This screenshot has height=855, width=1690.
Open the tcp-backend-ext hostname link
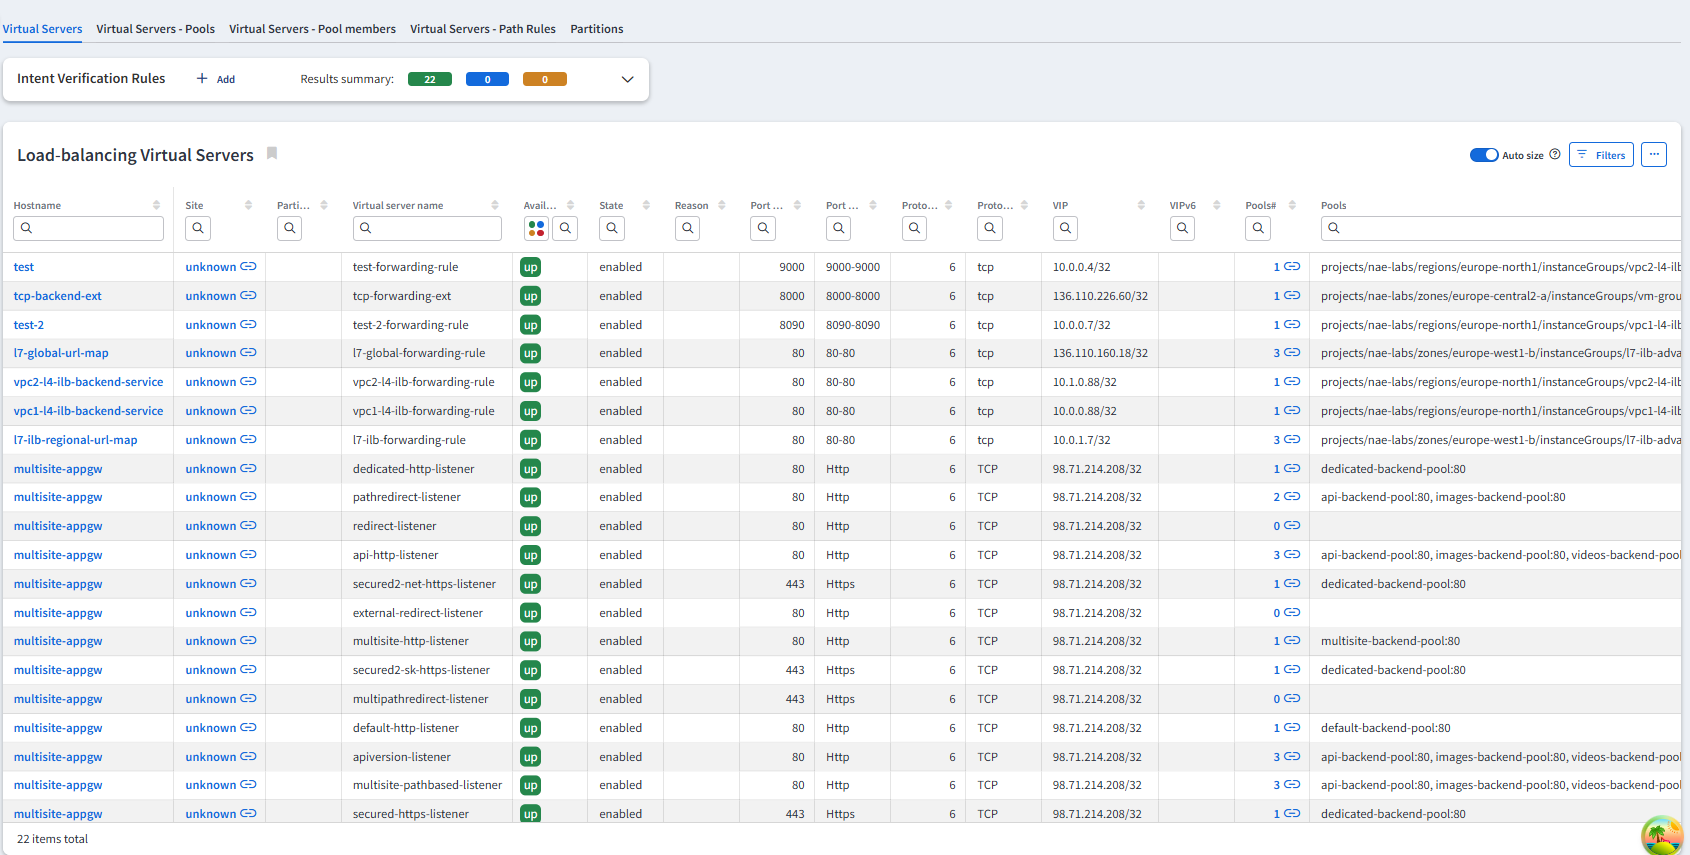coord(57,296)
